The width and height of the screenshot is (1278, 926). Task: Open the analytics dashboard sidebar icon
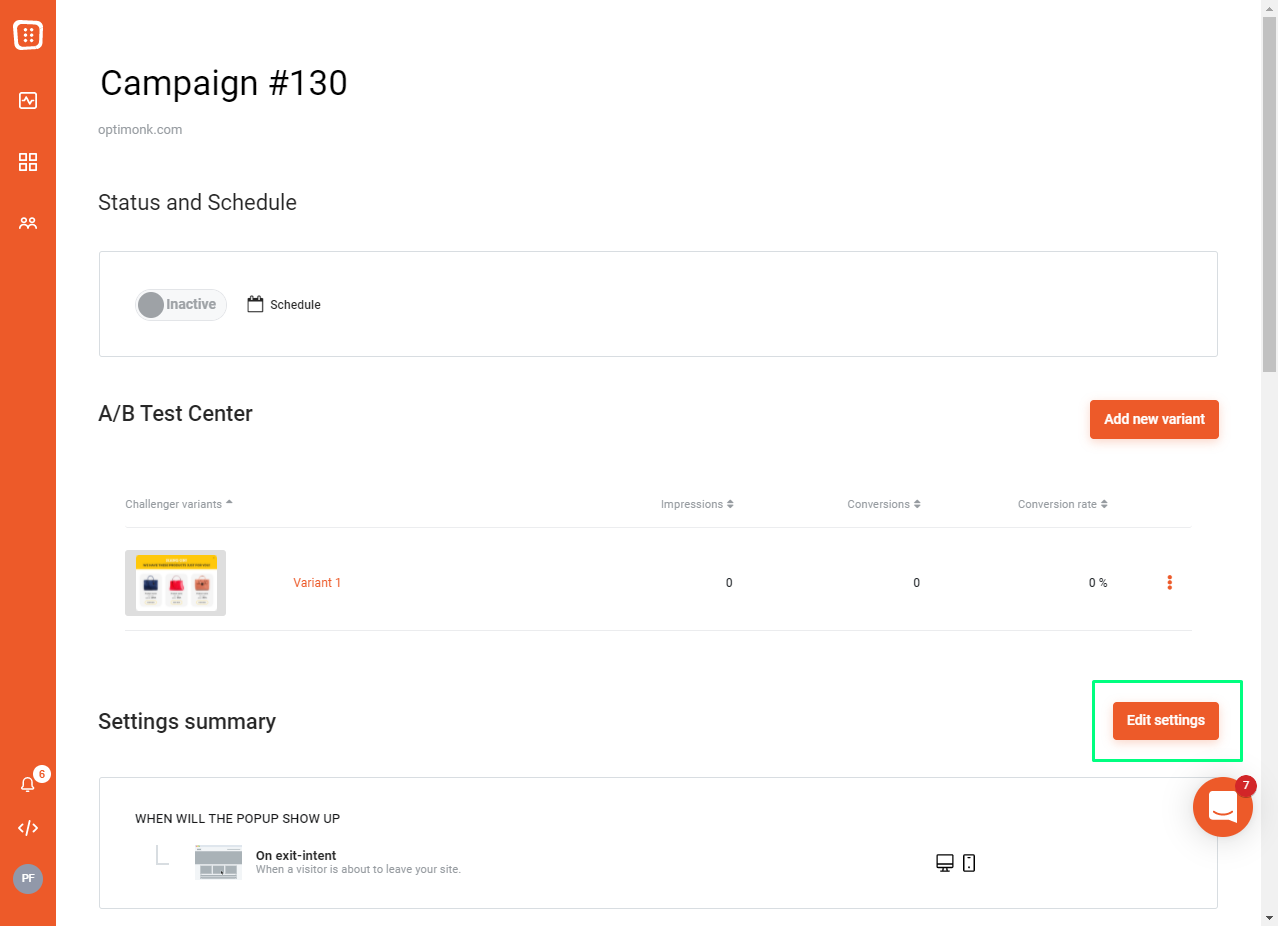pos(28,100)
